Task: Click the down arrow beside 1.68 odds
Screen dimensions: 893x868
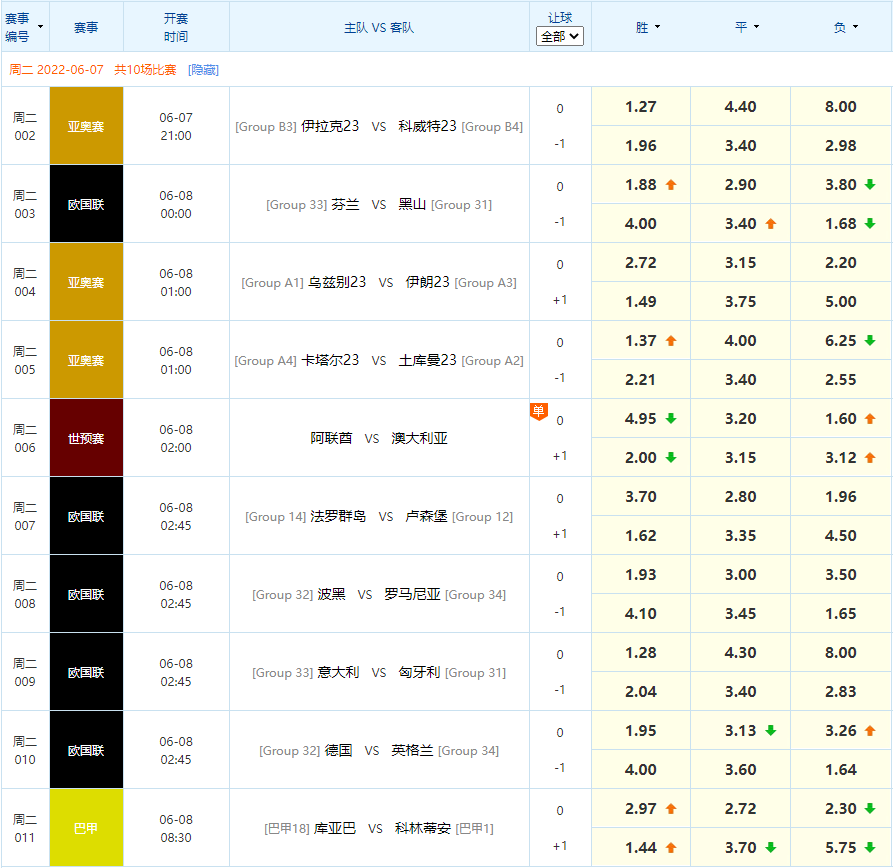Action: tap(870, 224)
